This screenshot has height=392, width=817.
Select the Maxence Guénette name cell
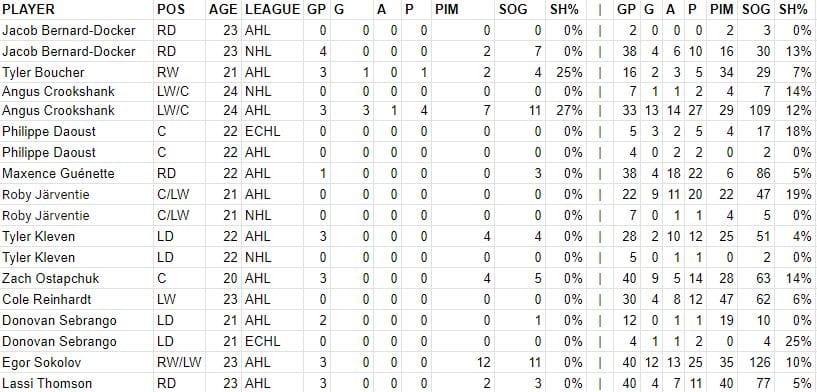click(77, 173)
